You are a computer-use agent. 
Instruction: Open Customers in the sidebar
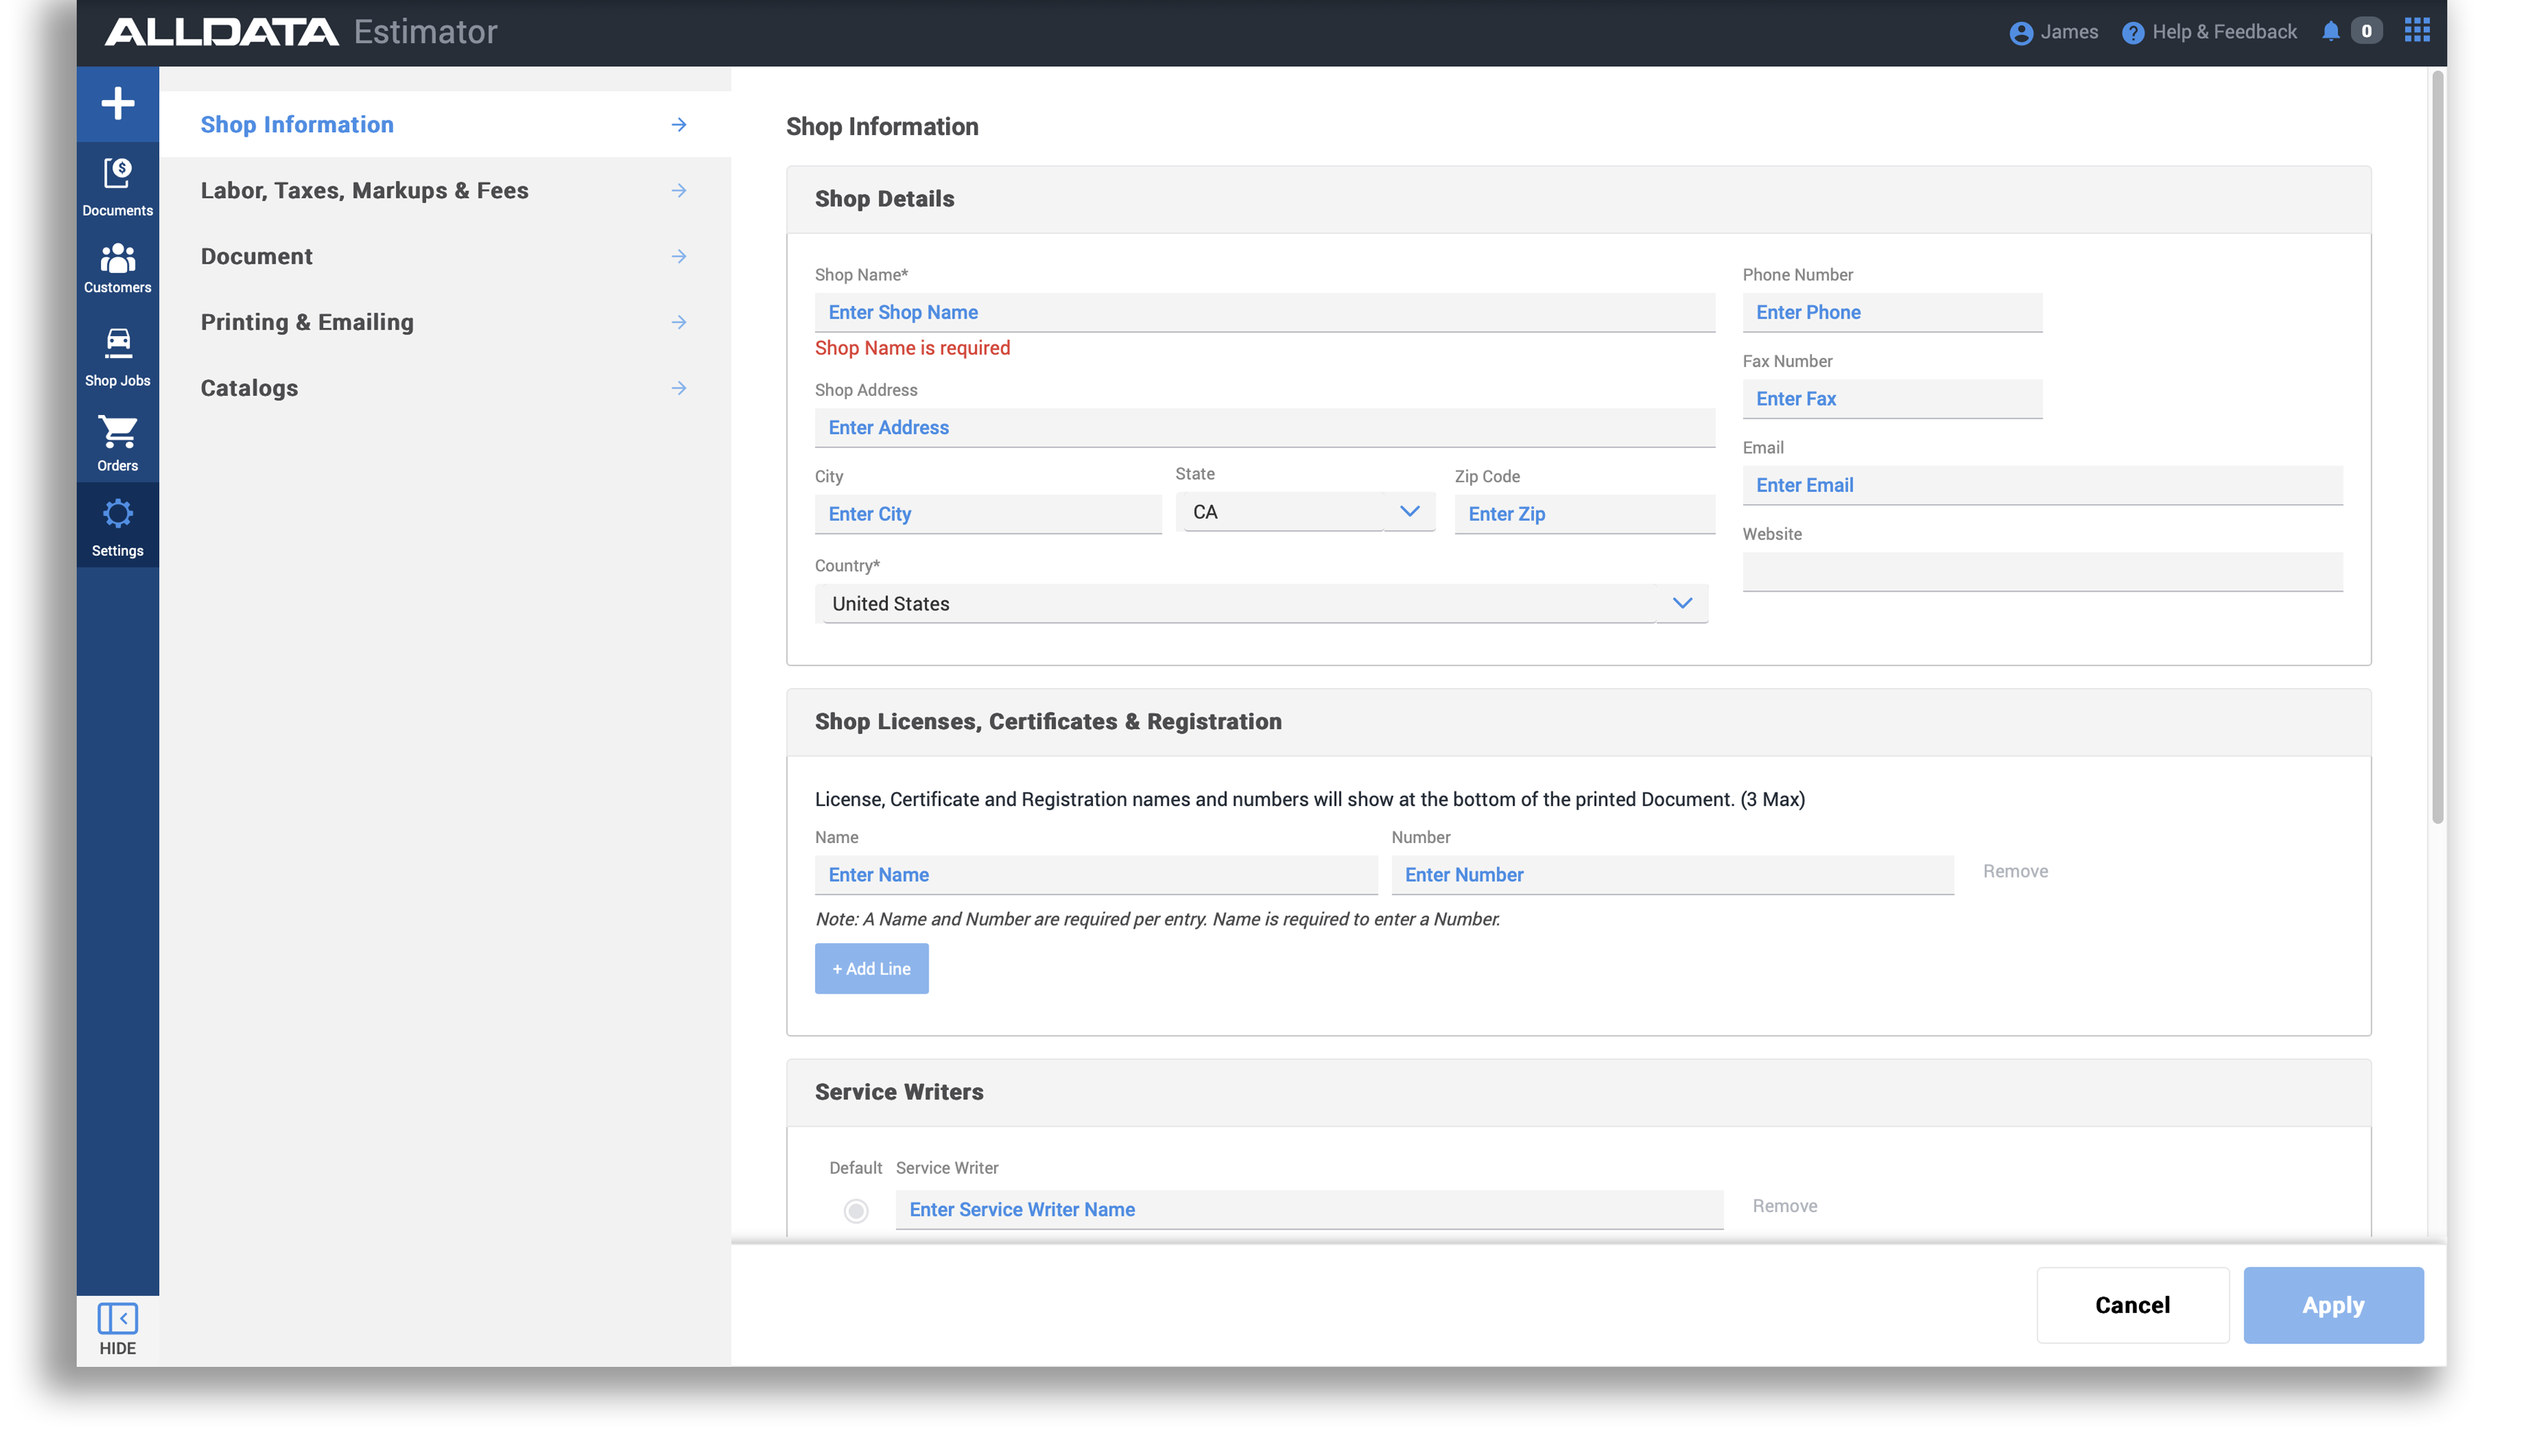(x=117, y=268)
